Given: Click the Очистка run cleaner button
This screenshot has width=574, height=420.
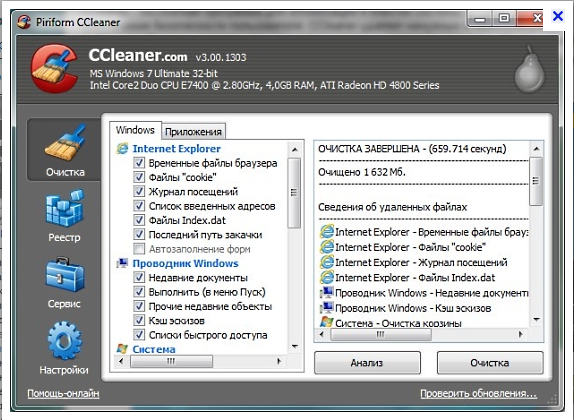Looking at the screenshot, I should click(490, 363).
